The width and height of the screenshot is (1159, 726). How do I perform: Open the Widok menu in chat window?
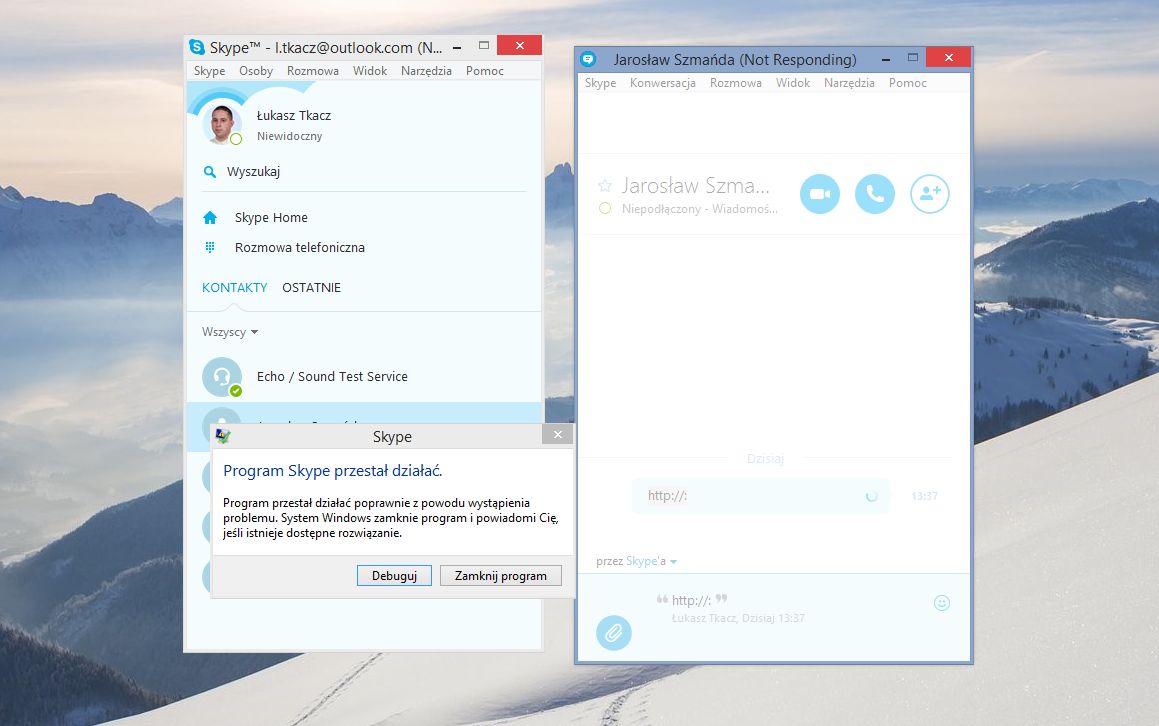point(792,83)
